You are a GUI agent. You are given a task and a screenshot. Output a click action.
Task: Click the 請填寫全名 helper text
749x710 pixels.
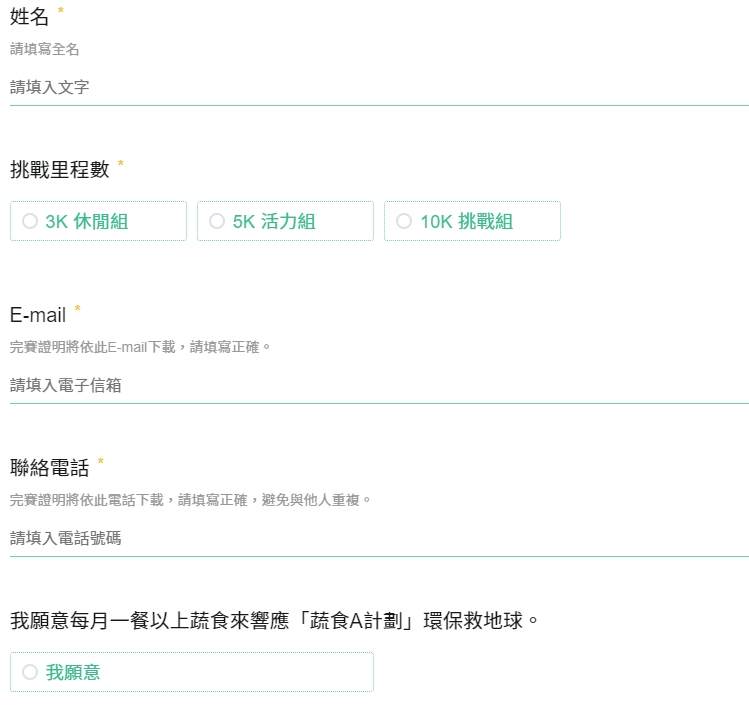[x=44, y=49]
